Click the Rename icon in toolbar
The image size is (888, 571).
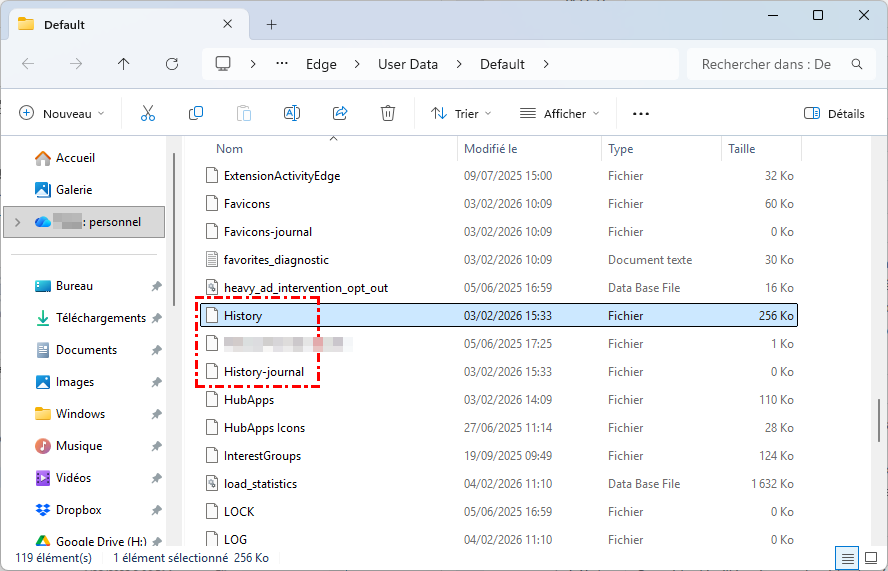point(292,113)
